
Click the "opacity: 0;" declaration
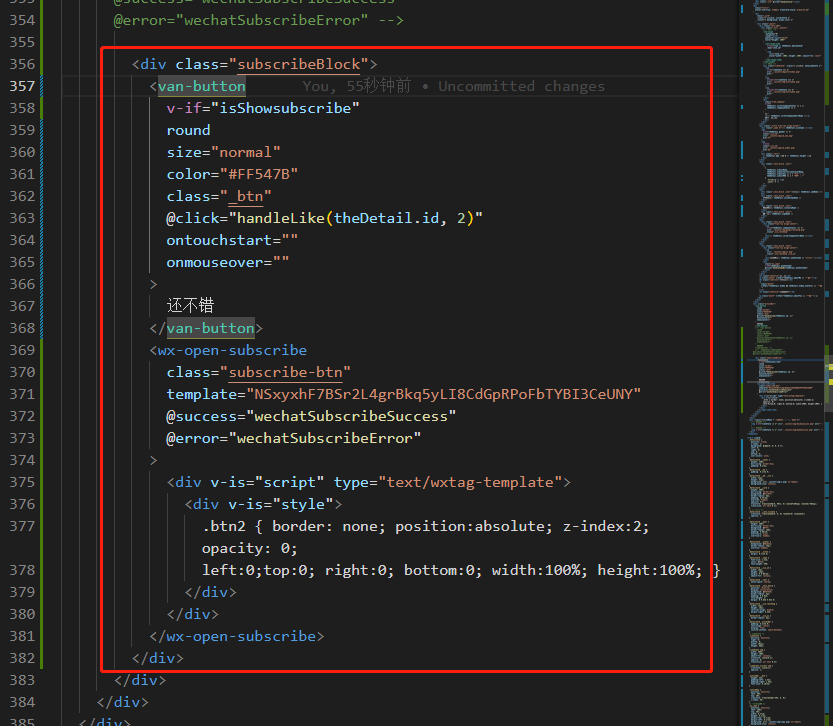(250, 549)
